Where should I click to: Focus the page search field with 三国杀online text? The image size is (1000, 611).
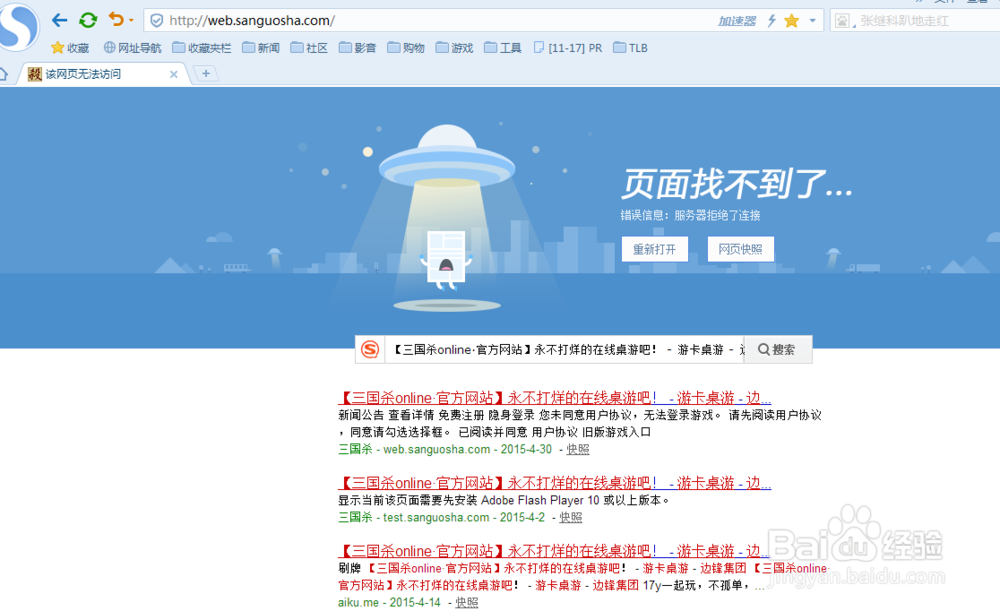565,350
